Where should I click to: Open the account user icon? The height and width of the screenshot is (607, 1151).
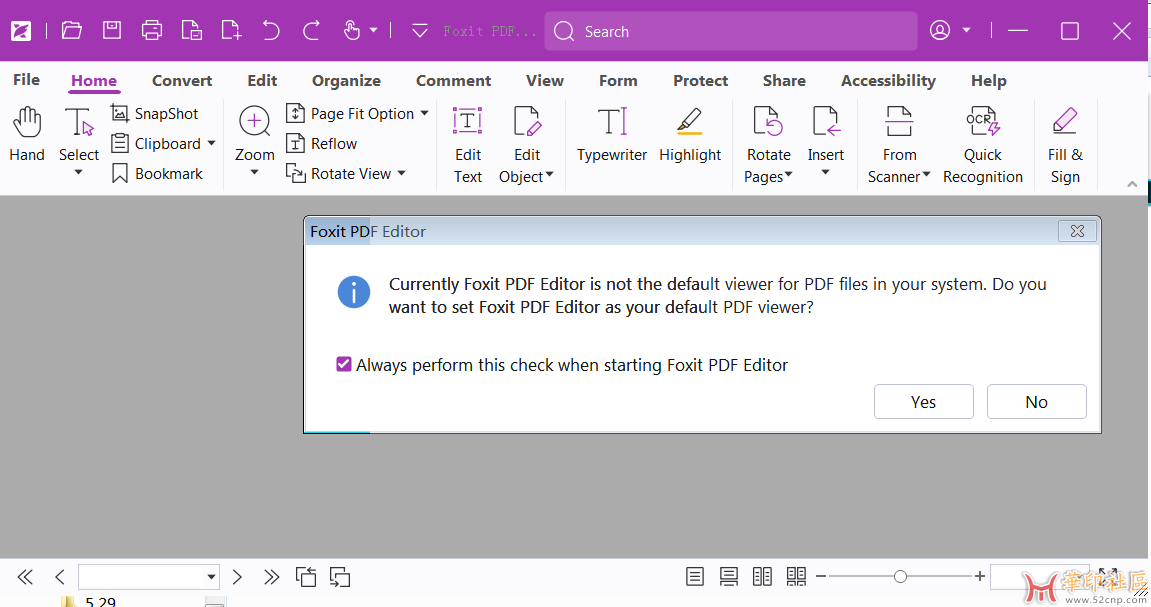940,30
